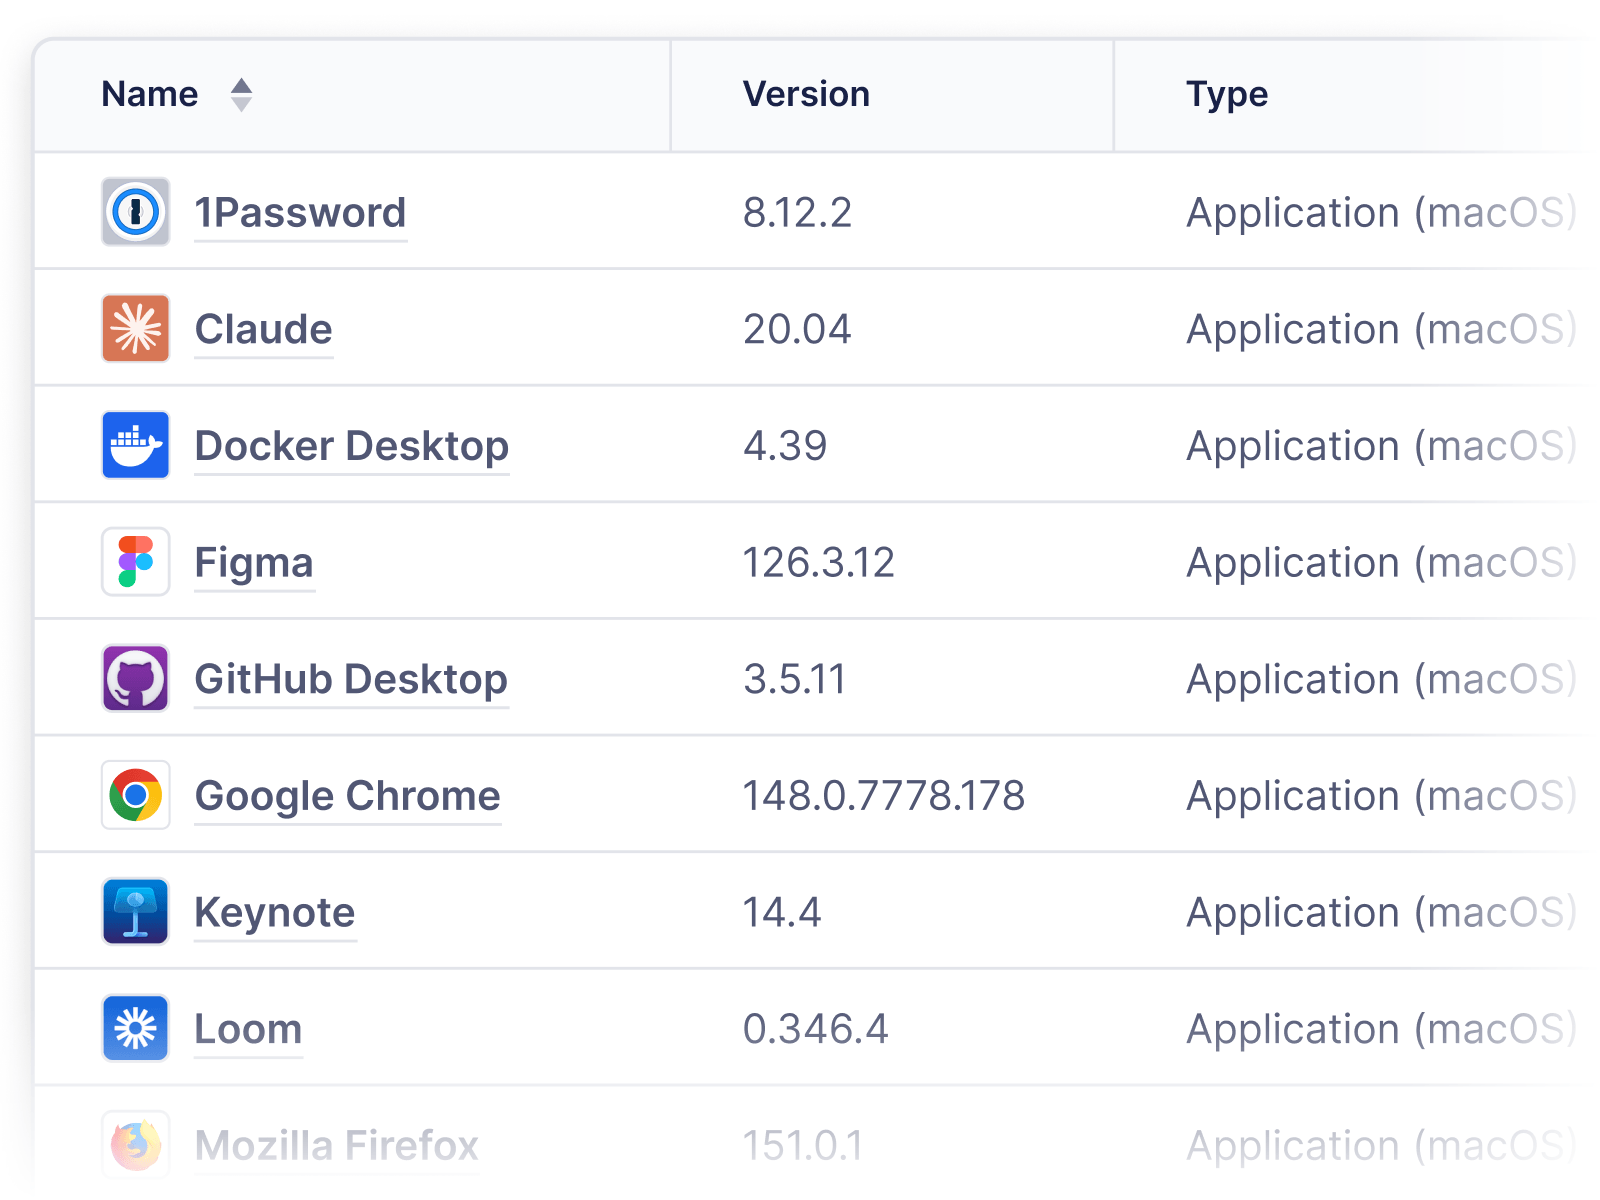This screenshot has height=1200, width=1600.
Task: Click the Loom app icon
Action: point(136,1028)
